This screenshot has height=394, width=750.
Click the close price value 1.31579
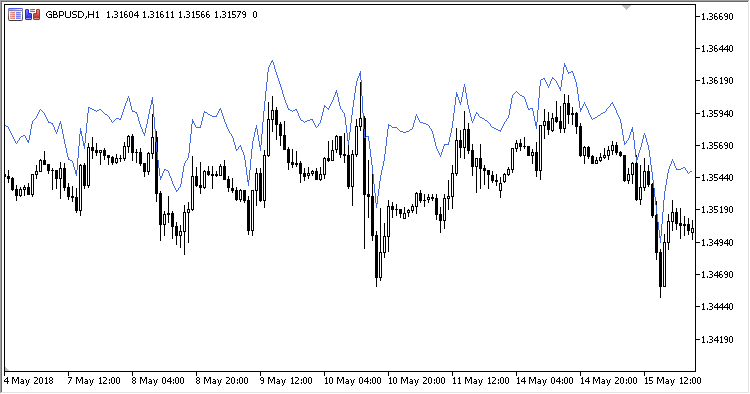[x=230, y=15]
